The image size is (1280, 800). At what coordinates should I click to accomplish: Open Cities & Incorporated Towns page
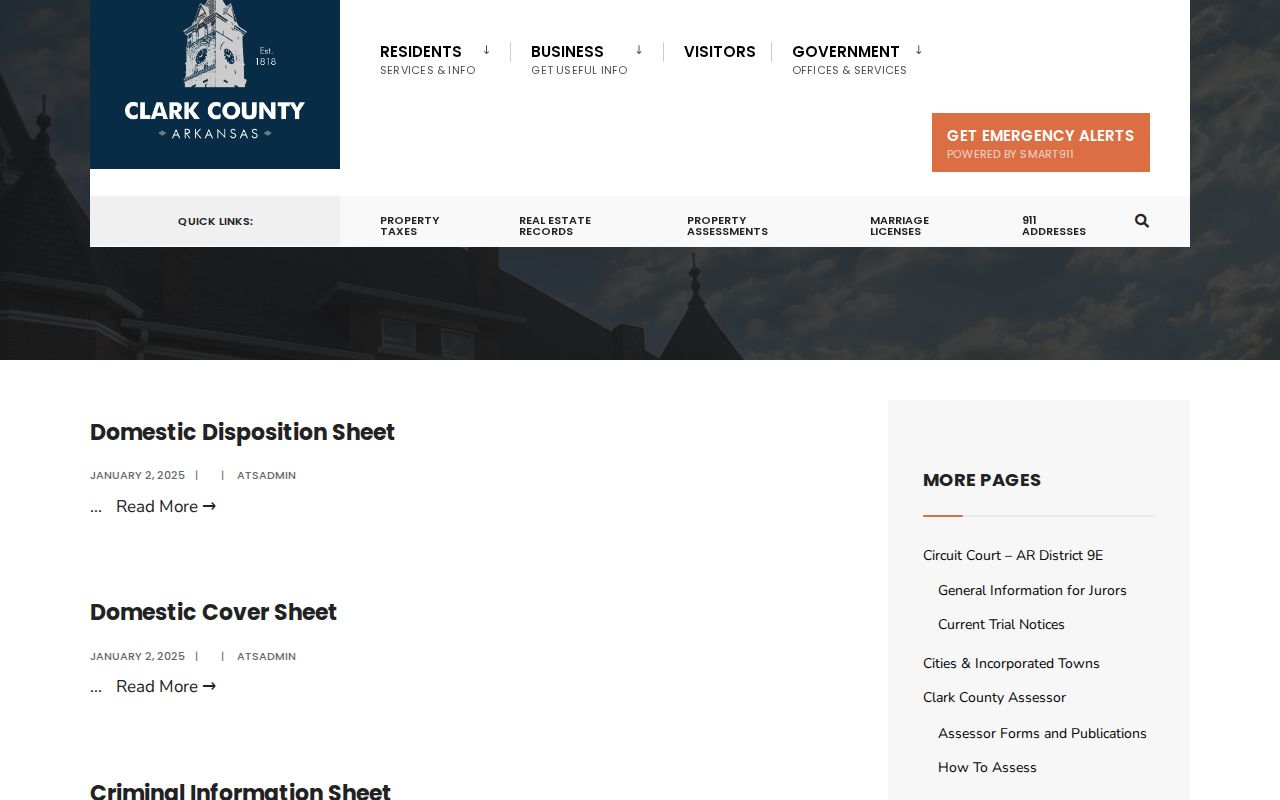pyautogui.click(x=1011, y=664)
